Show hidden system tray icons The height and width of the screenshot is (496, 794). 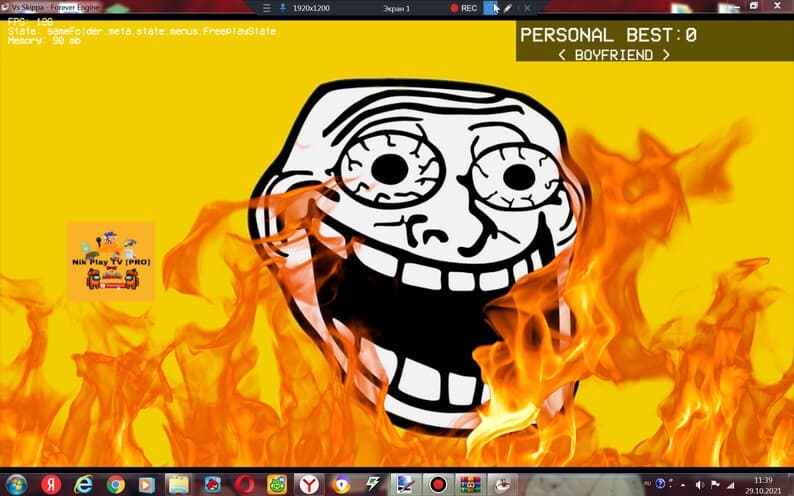coord(683,485)
